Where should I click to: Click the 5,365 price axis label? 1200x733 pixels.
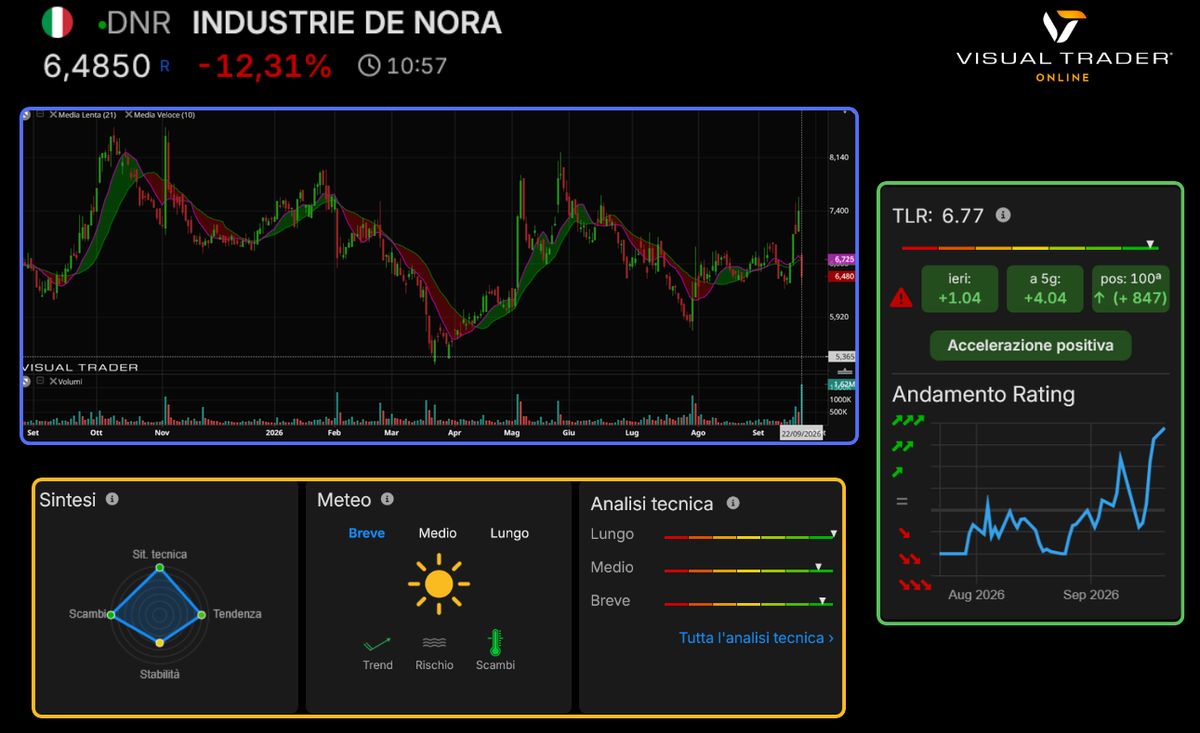841,356
